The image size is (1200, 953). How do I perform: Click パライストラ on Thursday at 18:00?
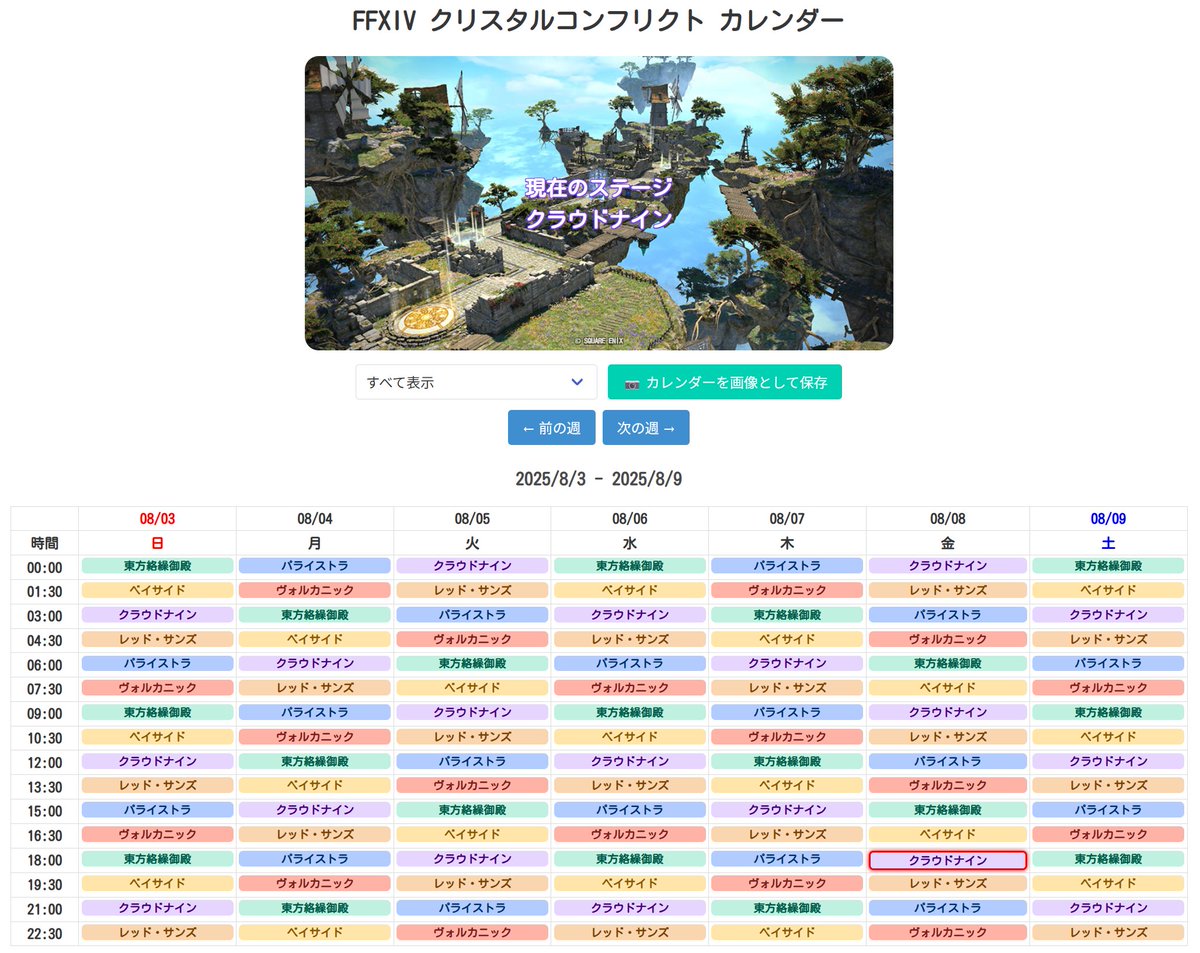point(787,859)
